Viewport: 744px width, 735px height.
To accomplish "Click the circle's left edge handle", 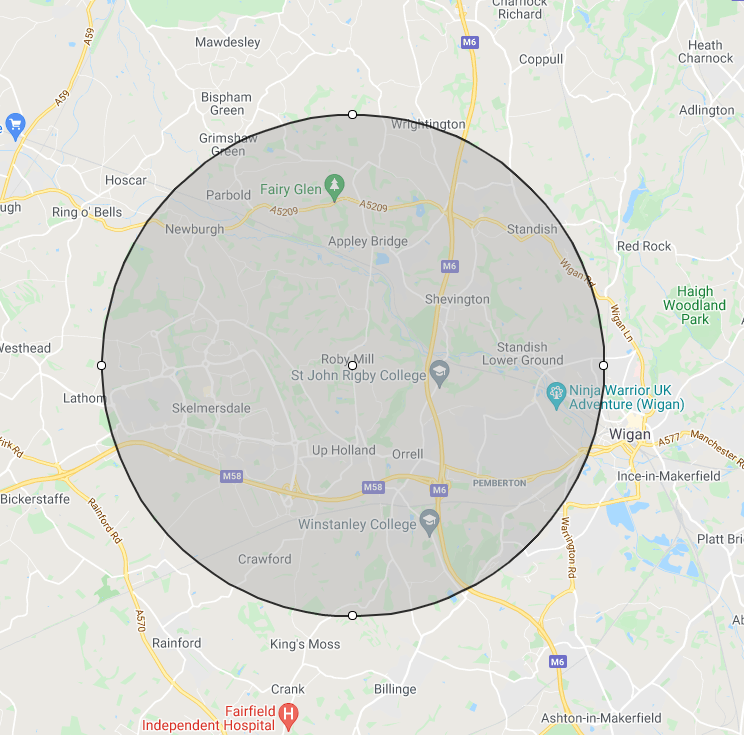I will (x=101, y=365).
